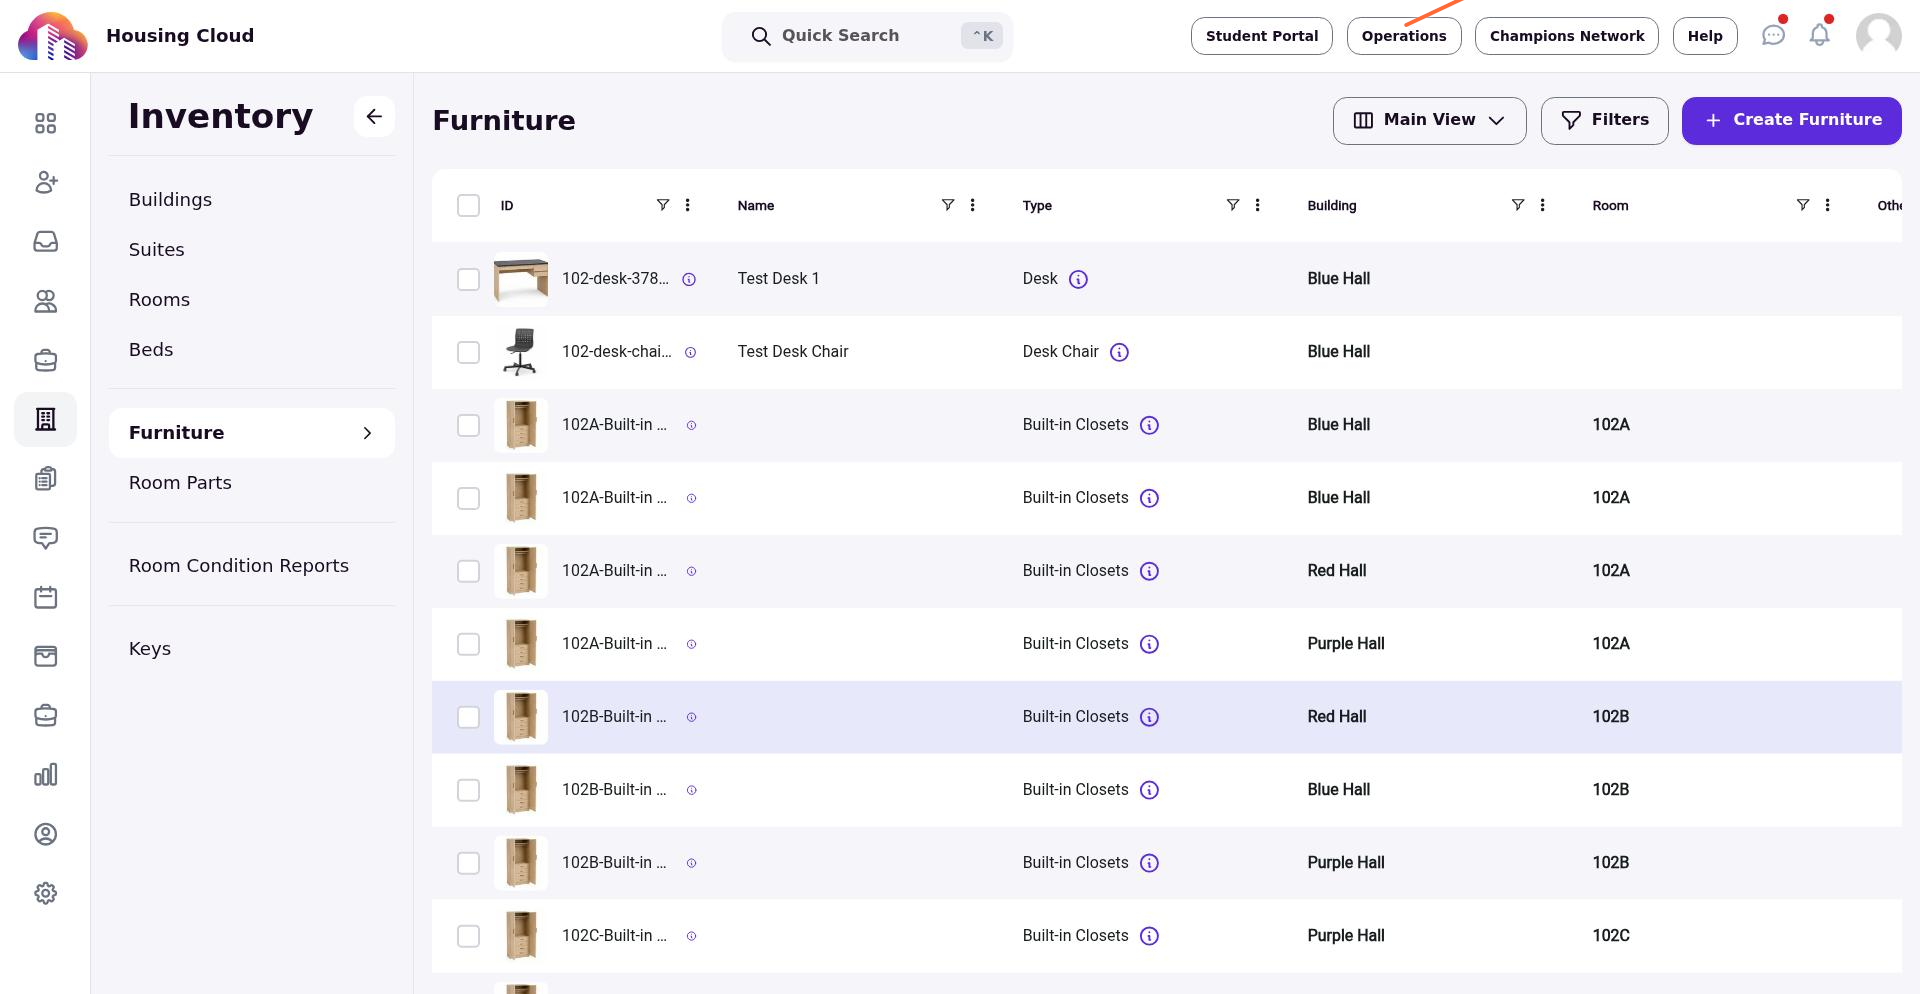The image size is (1920, 994).
Task: Go to the Student Portal
Action: [x=1261, y=36]
